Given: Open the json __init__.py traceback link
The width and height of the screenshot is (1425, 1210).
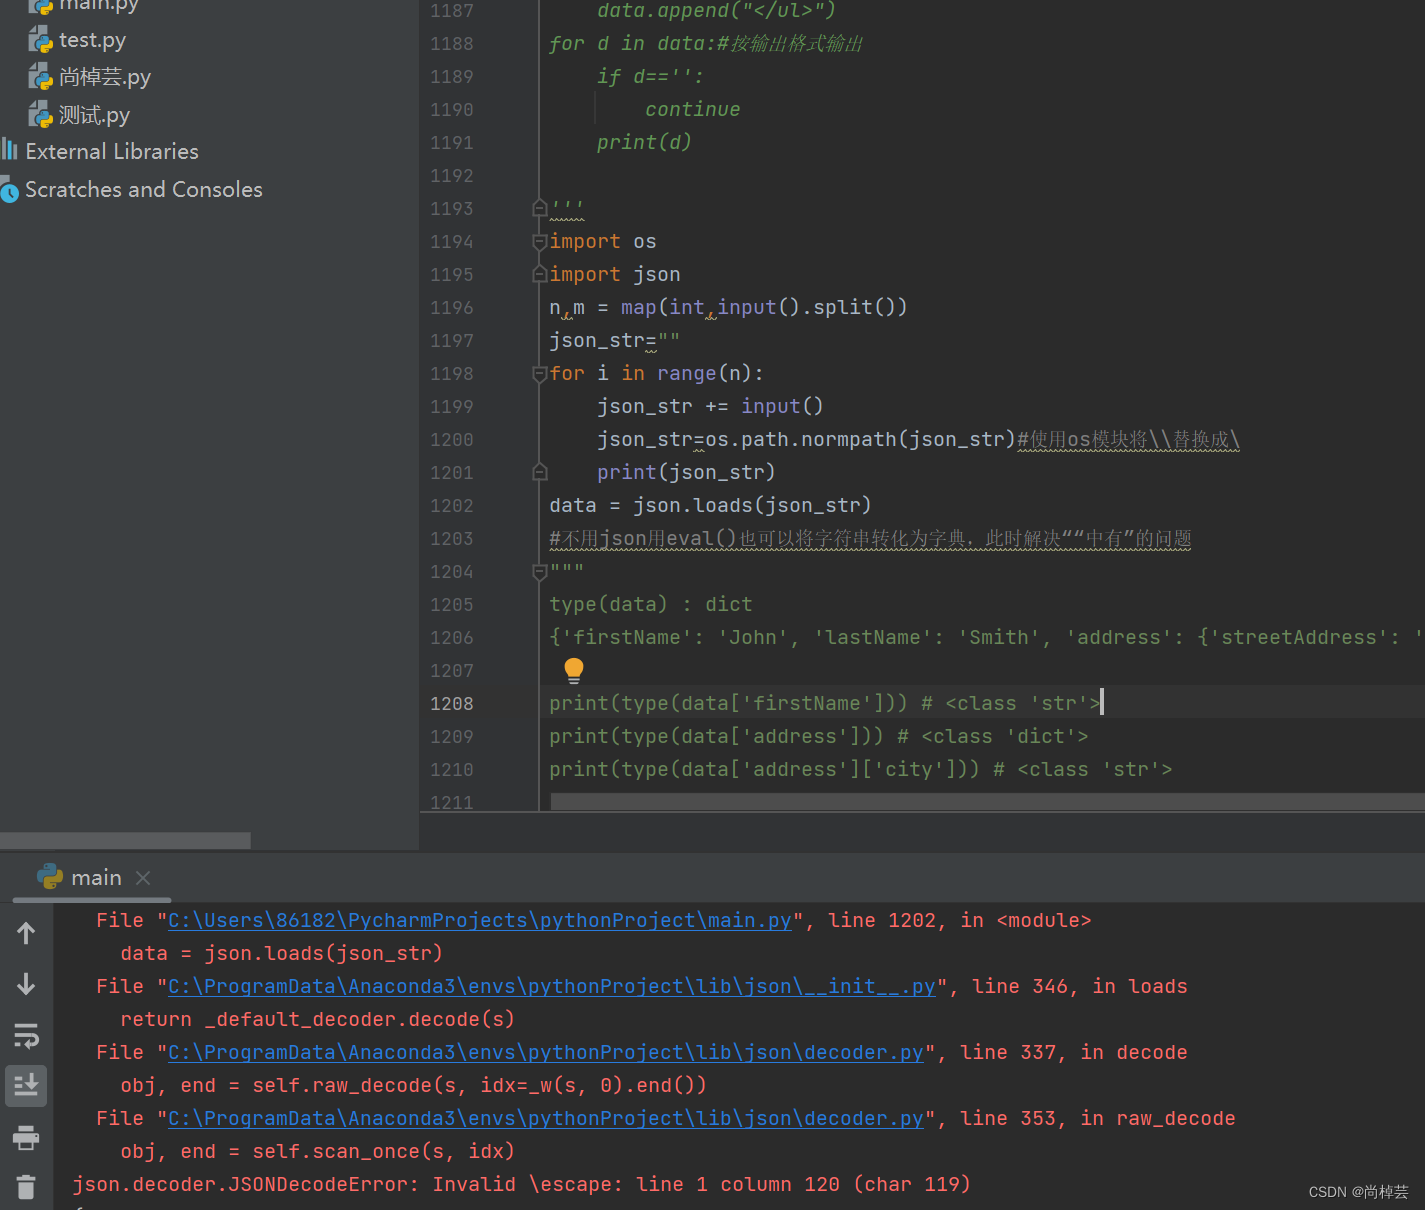Looking at the screenshot, I should point(552,986).
